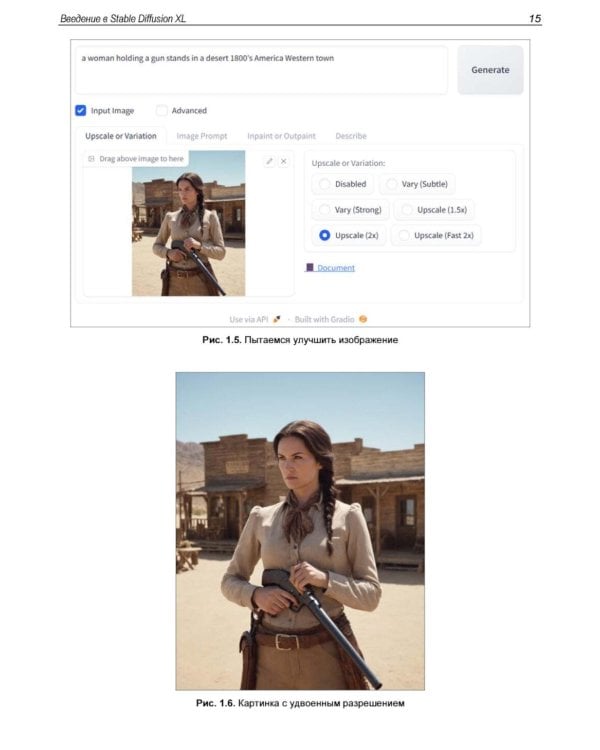Select the Upscale (2x) radio option
The width and height of the screenshot is (600, 750).
[x=349, y=235]
